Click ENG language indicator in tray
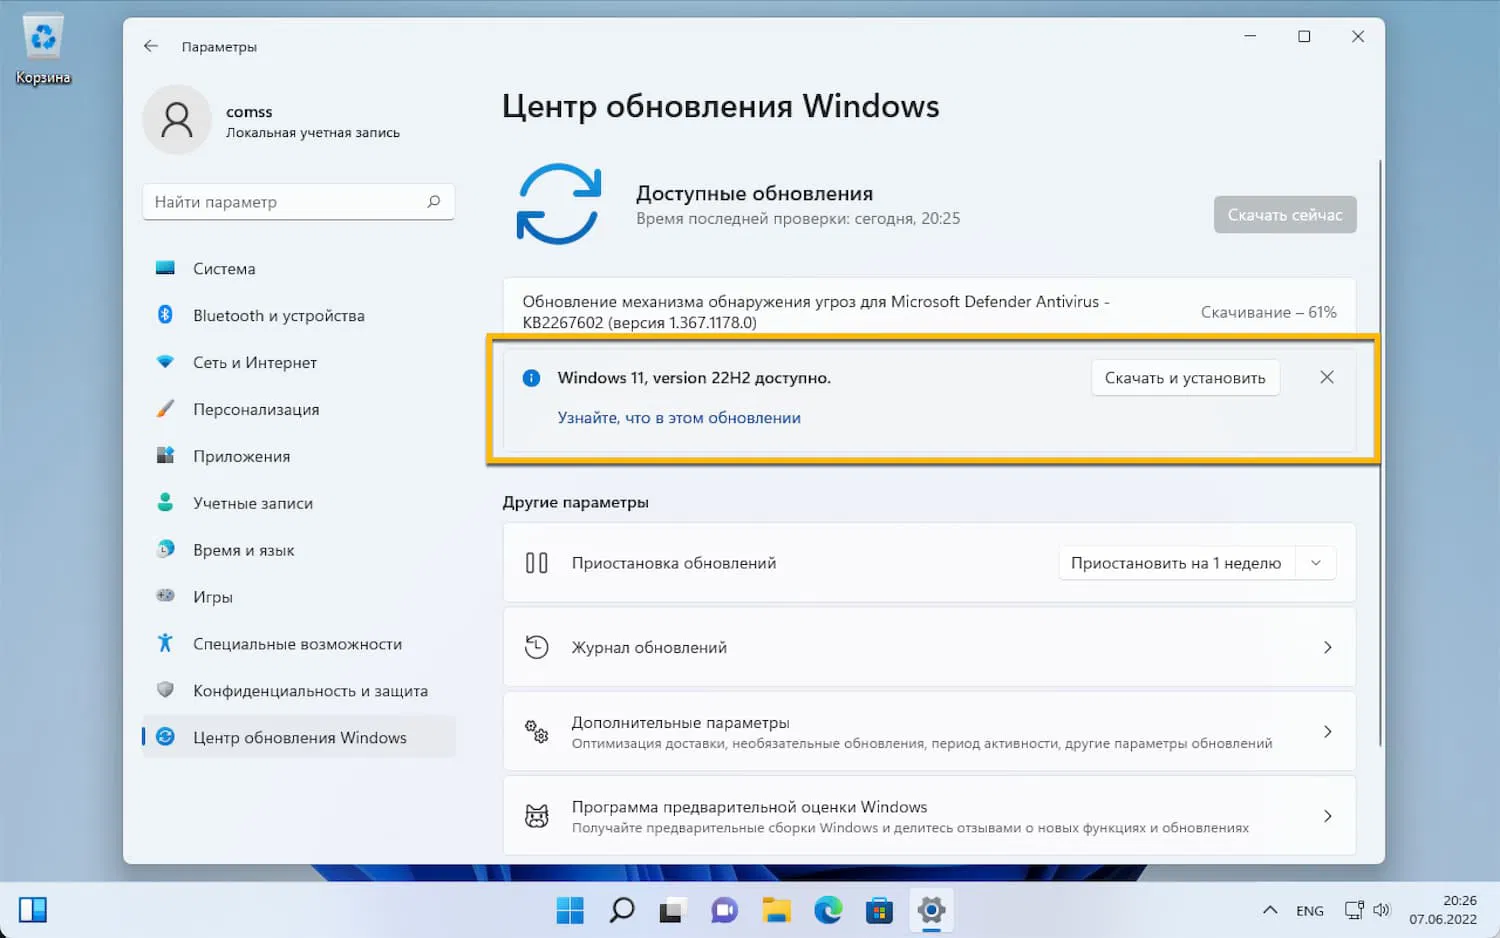 click(x=1309, y=911)
